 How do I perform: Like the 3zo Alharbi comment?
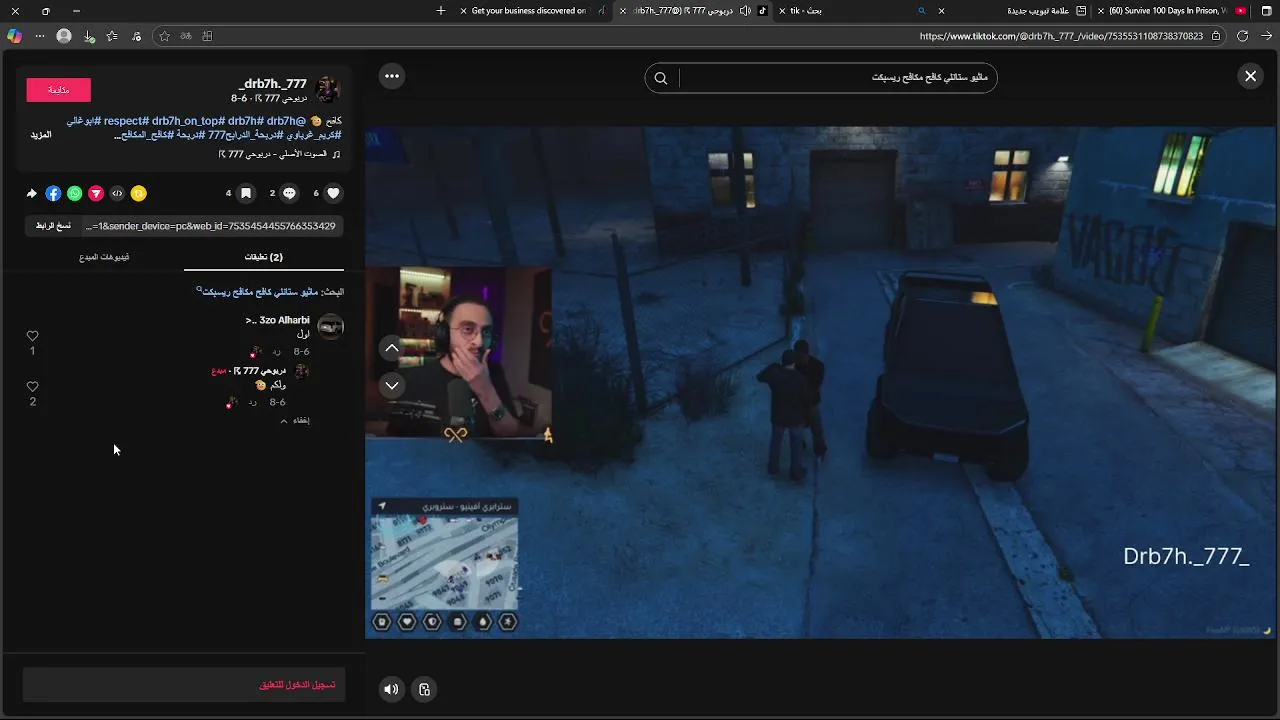pos(32,337)
